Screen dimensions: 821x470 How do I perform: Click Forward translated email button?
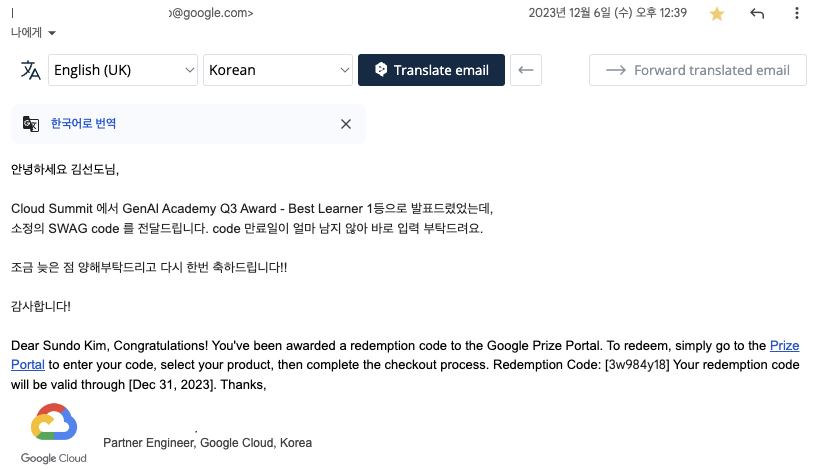[698, 70]
